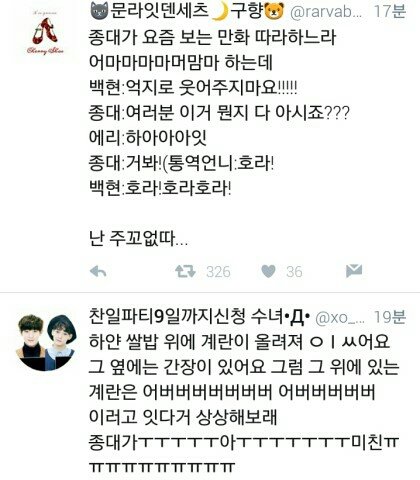Screen dimensions: 420x480
Task: Open the tweet starting 하얀 쌀밥 위에
Action: (244, 404)
